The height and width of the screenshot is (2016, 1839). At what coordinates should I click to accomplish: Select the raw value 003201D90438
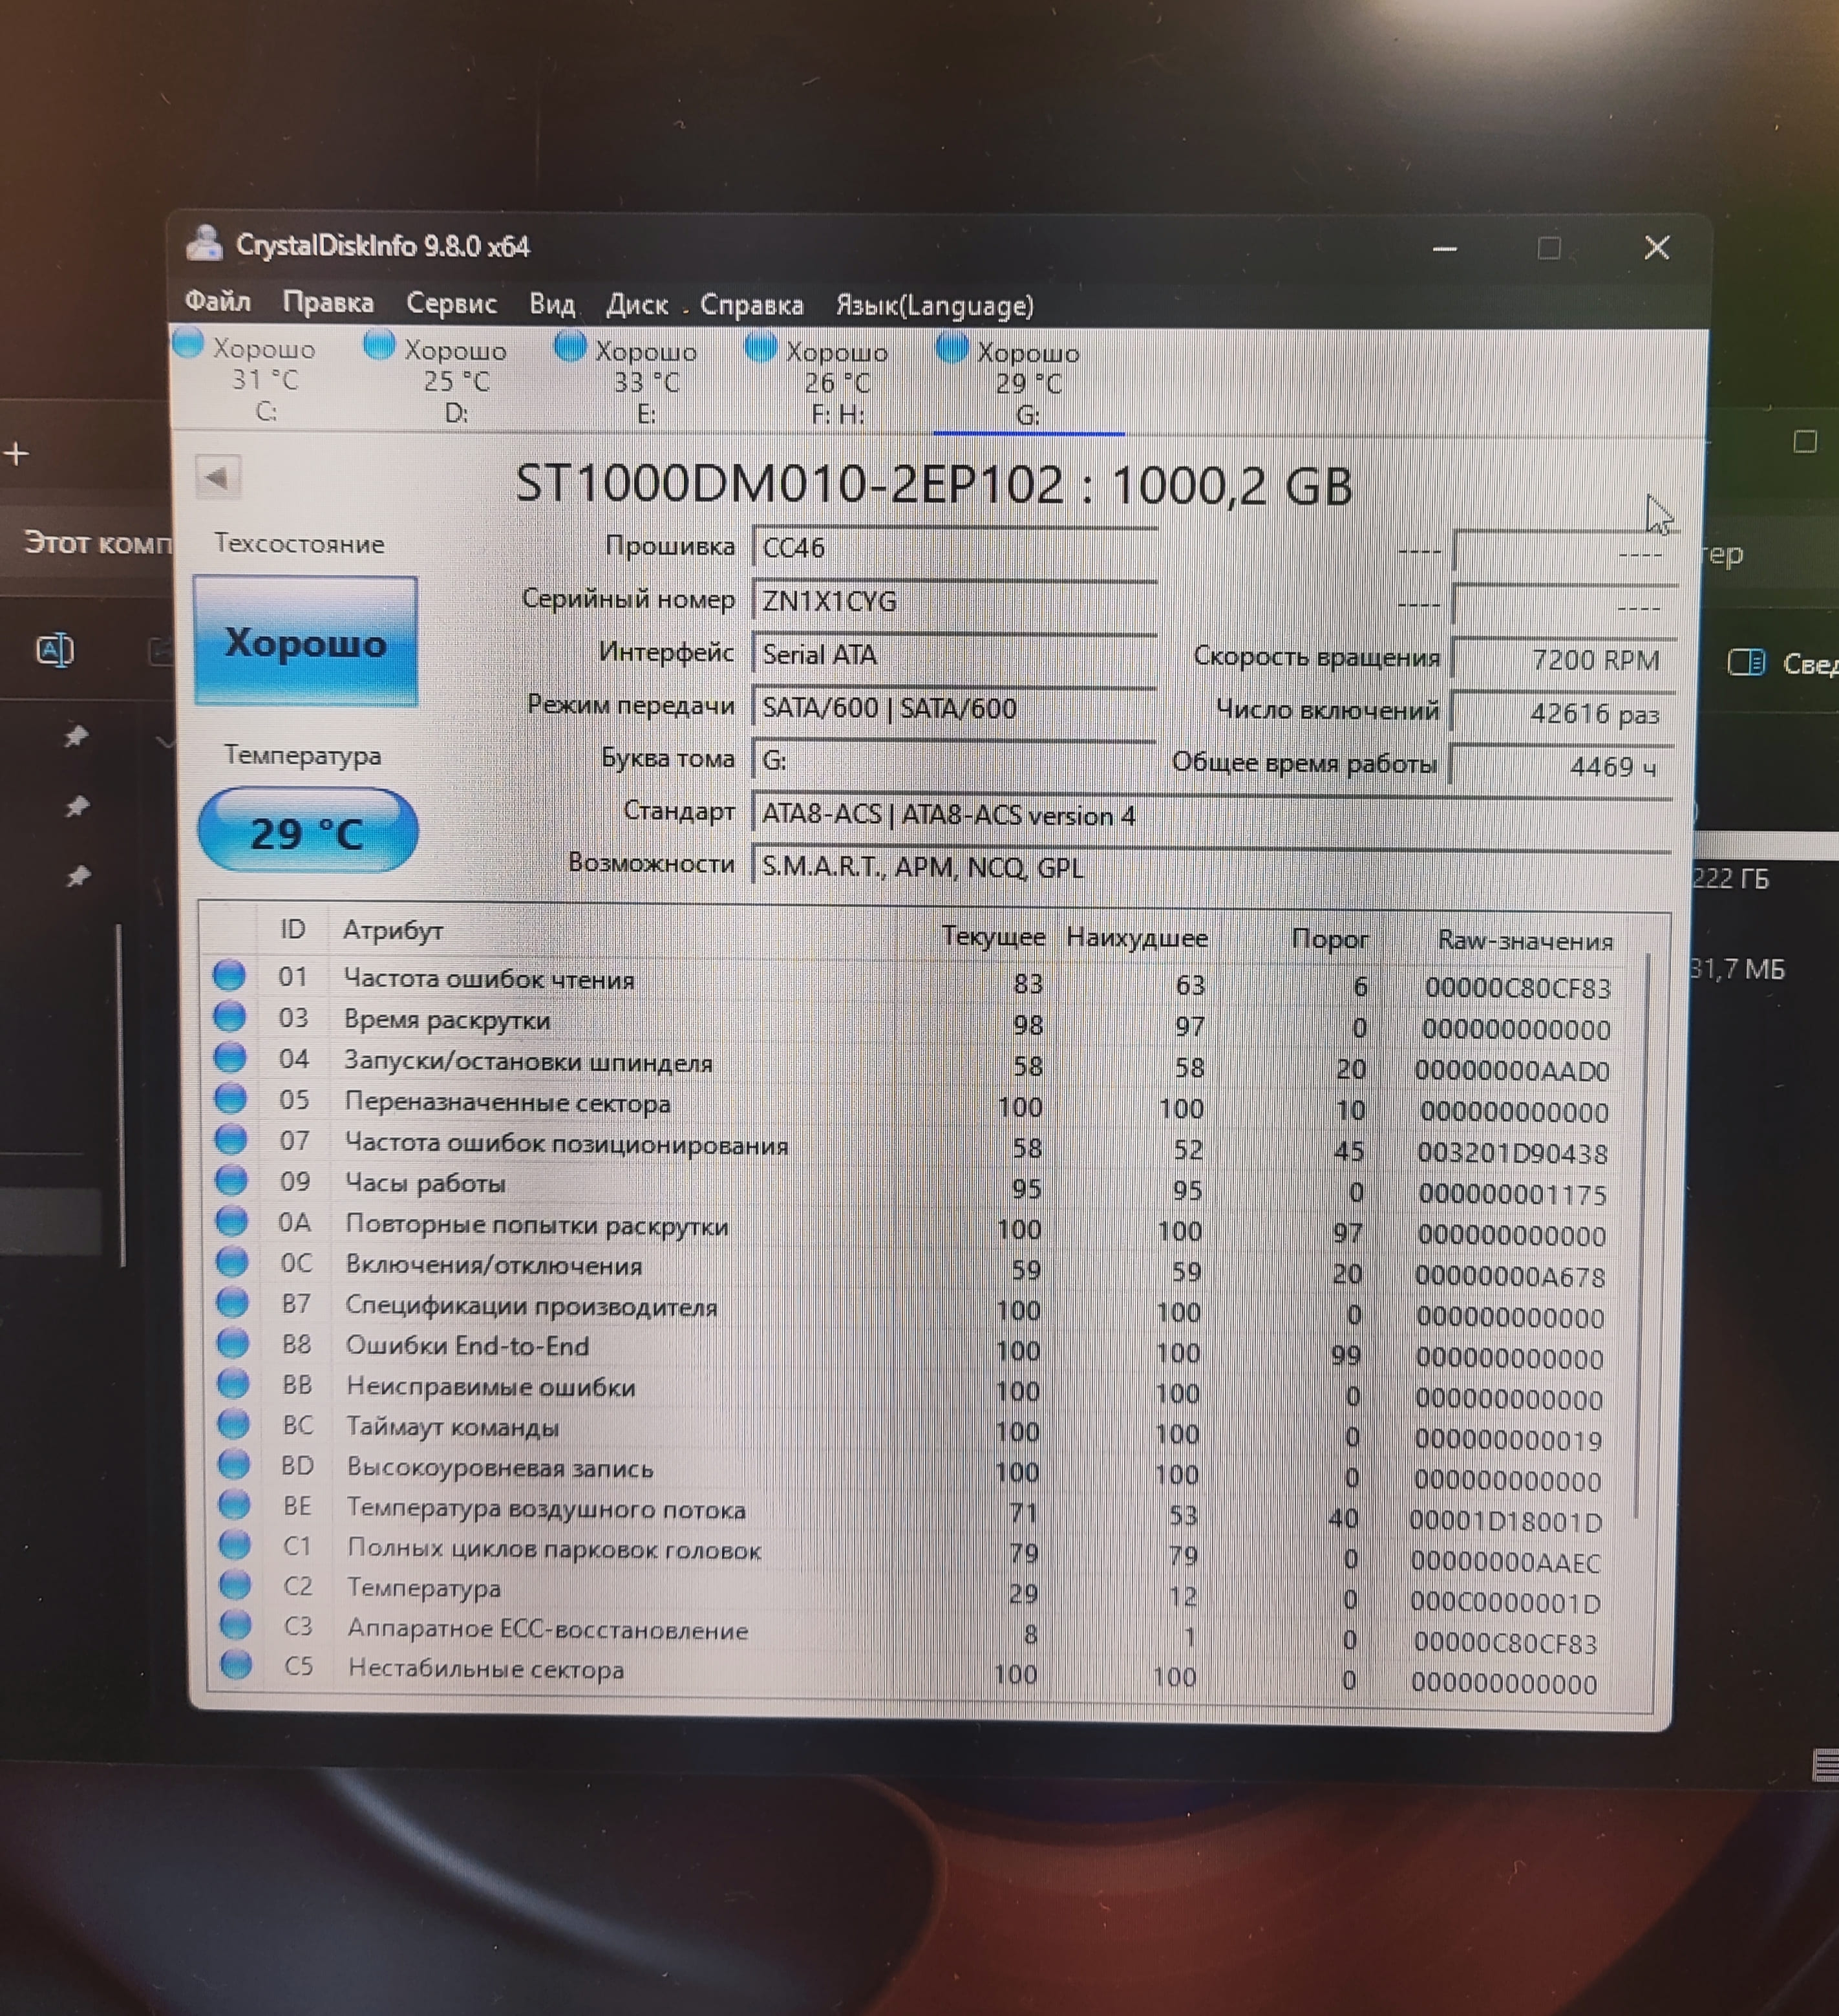(x=1512, y=1153)
